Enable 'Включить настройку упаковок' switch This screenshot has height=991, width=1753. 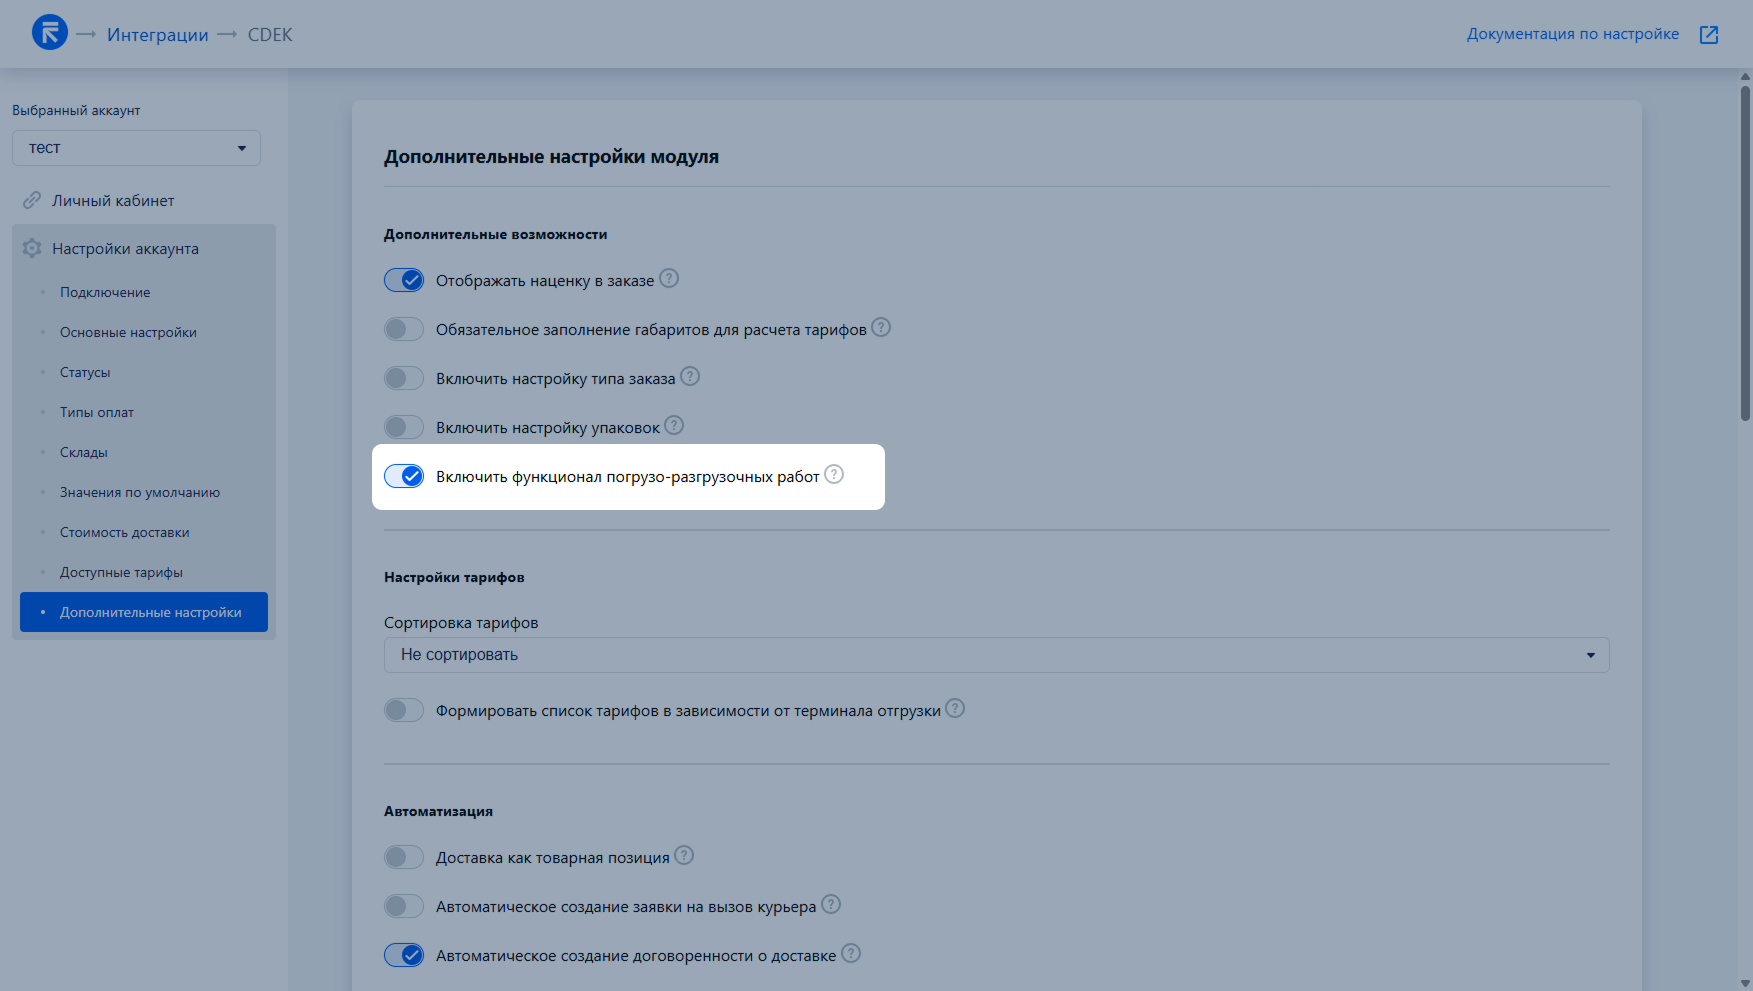(404, 427)
